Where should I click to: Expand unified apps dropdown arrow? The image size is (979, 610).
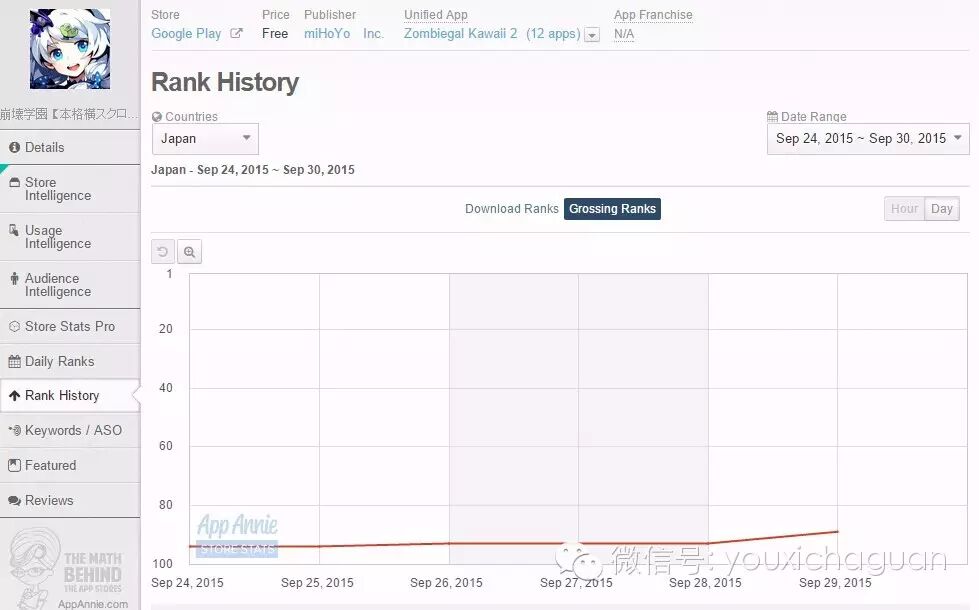click(592, 35)
